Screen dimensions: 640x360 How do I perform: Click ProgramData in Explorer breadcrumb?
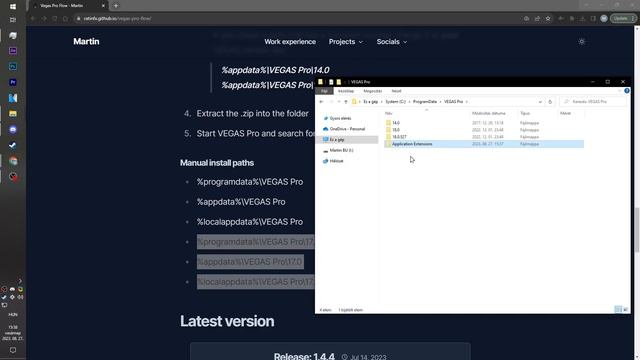coord(424,102)
